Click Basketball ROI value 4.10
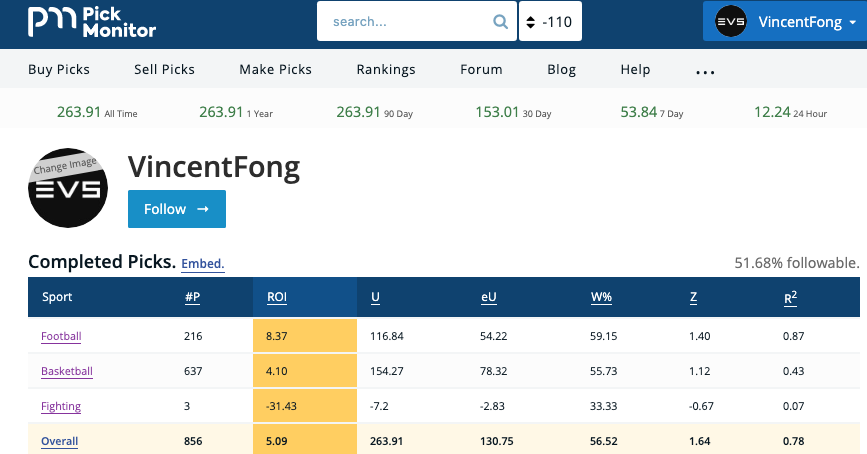The height and width of the screenshot is (454, 867). 276,371
